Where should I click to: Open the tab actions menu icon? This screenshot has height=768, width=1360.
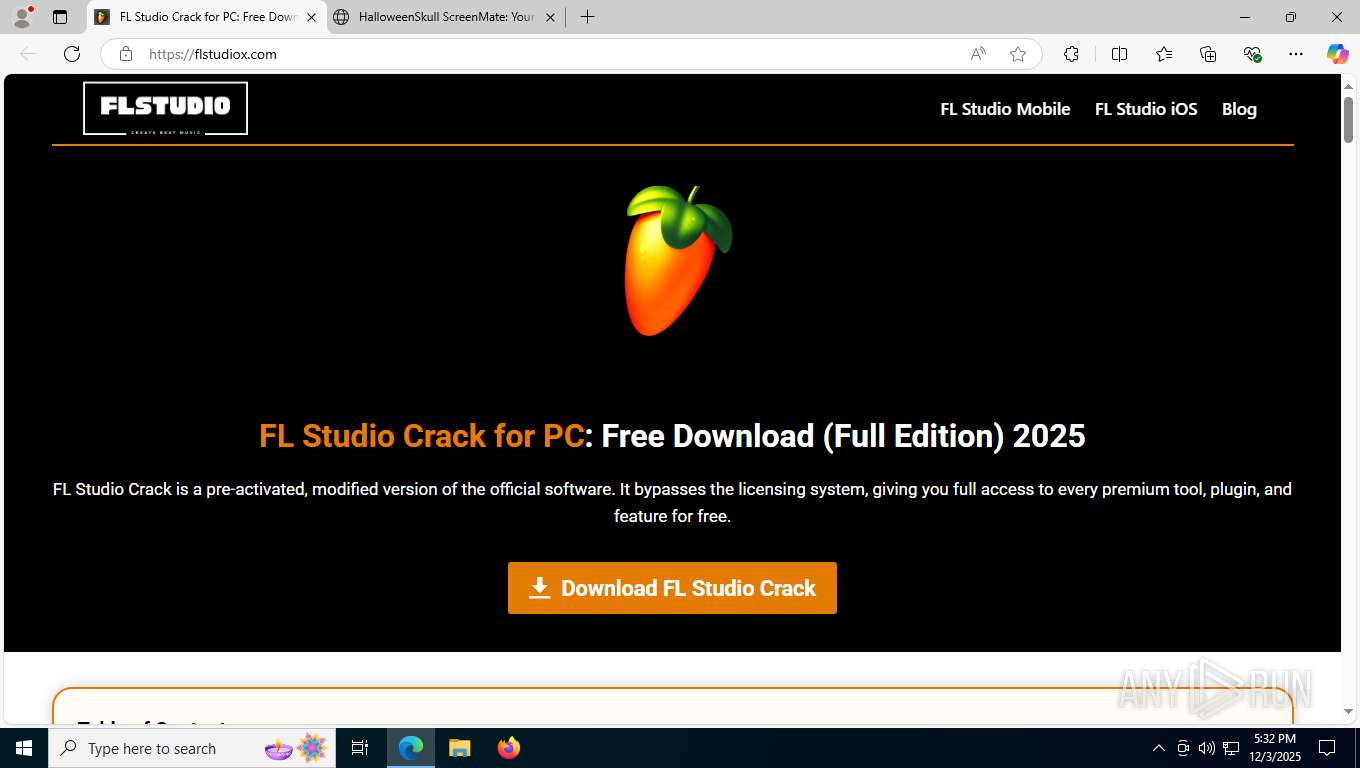(x=60, y=17)
